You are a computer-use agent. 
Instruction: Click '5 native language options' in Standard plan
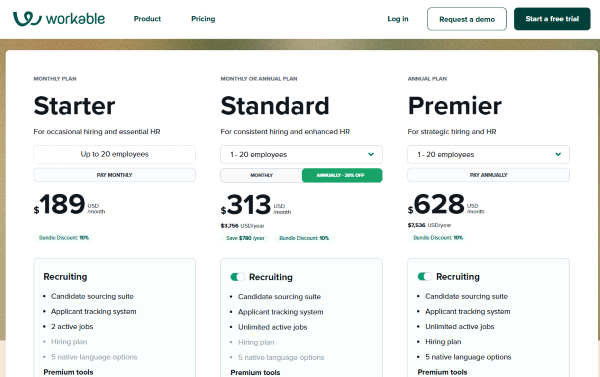(281, 357)
